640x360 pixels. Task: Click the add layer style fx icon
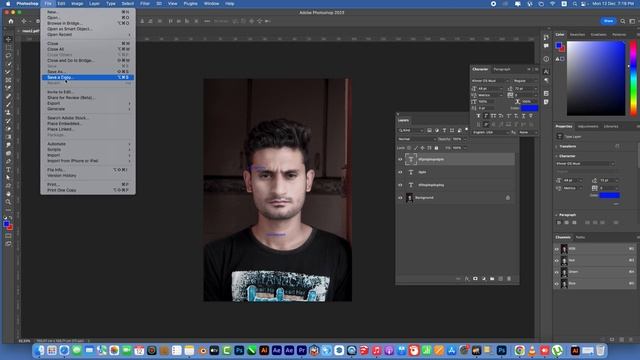pos(467,279)
